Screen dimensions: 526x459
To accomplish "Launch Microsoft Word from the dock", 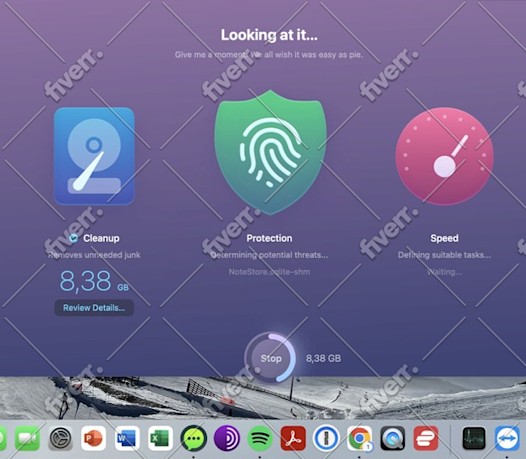I will (127, 438).
